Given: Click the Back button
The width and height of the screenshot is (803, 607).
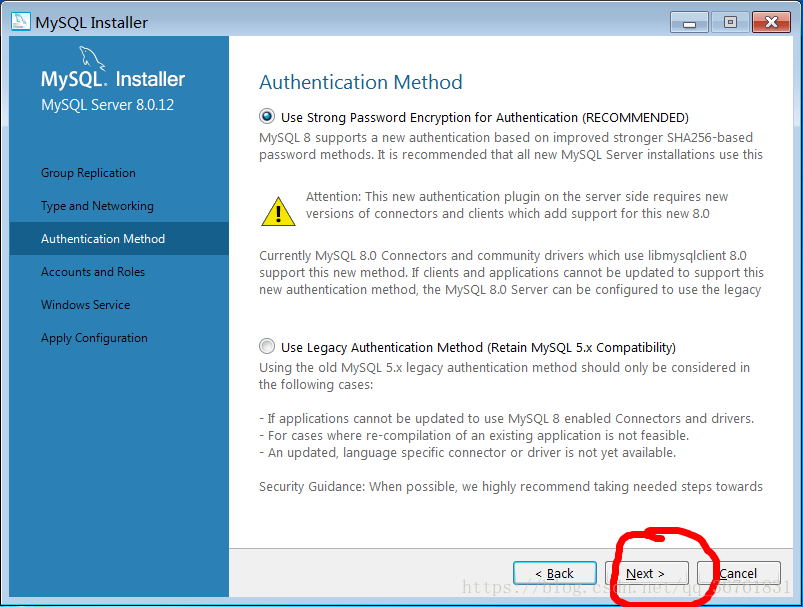Looking at the screenshot, I should [x=555, y=573].
